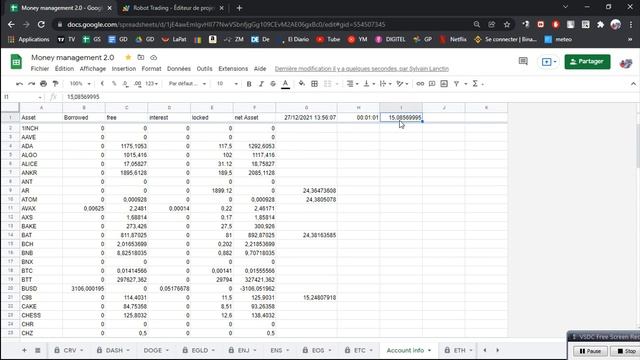
Task: Click the Stop recording button
Action: pyautogui.click(x=626, y=351)
